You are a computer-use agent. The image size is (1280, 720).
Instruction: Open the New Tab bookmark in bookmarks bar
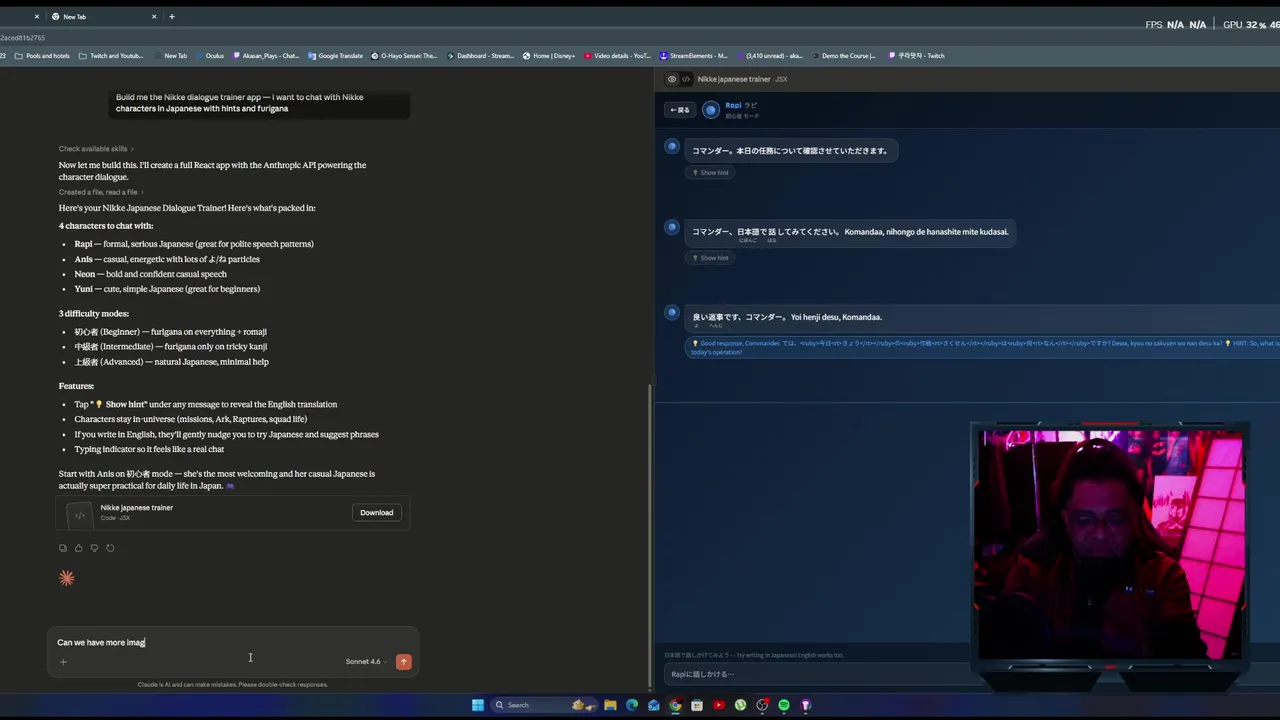pyautogui.click(x=169, y=56)
